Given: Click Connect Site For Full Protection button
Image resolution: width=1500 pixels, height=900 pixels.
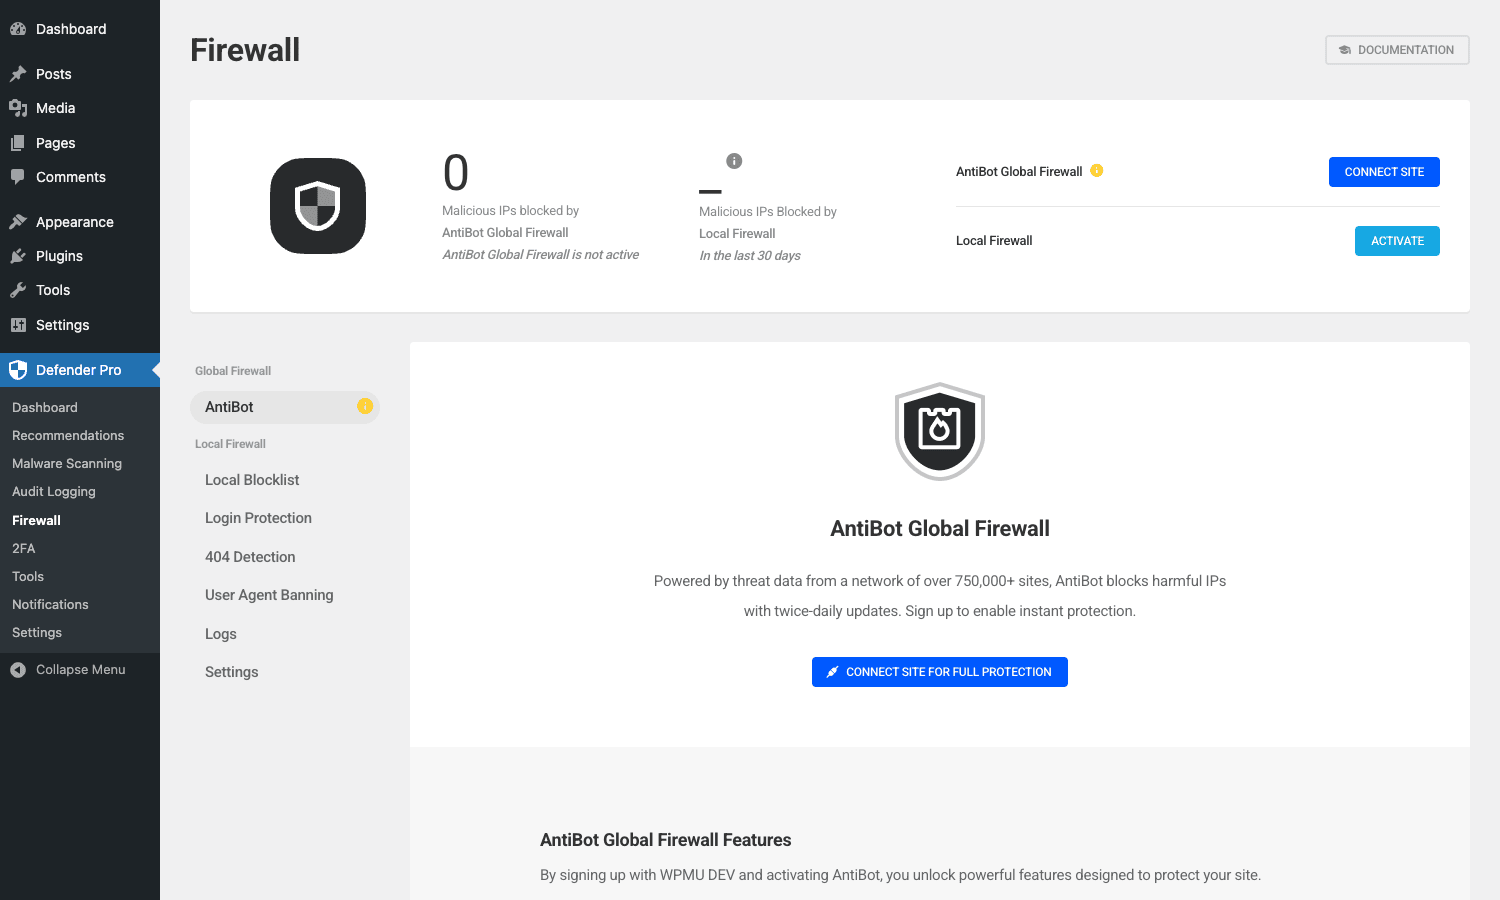Looking at the screenshot, I should click(940, 672).
